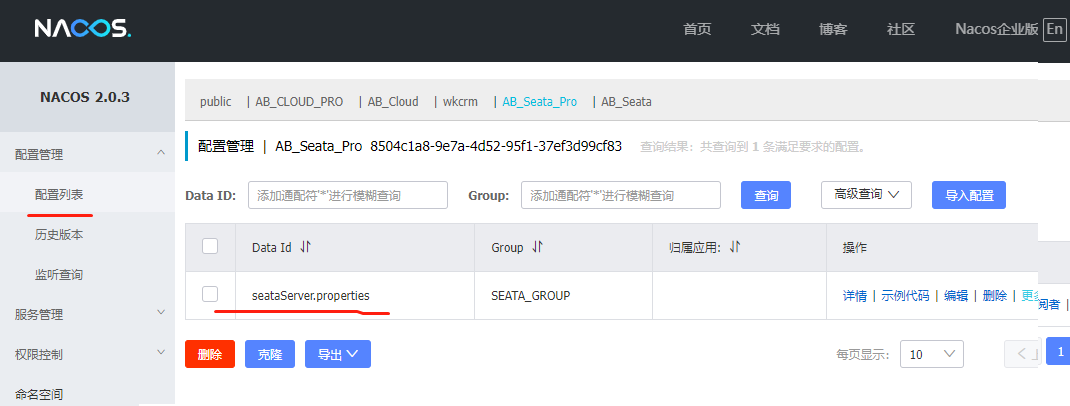Collapse the 配置管理 sidebar section
Viewport: 1070px width, 406px height.
coord(162,153)
